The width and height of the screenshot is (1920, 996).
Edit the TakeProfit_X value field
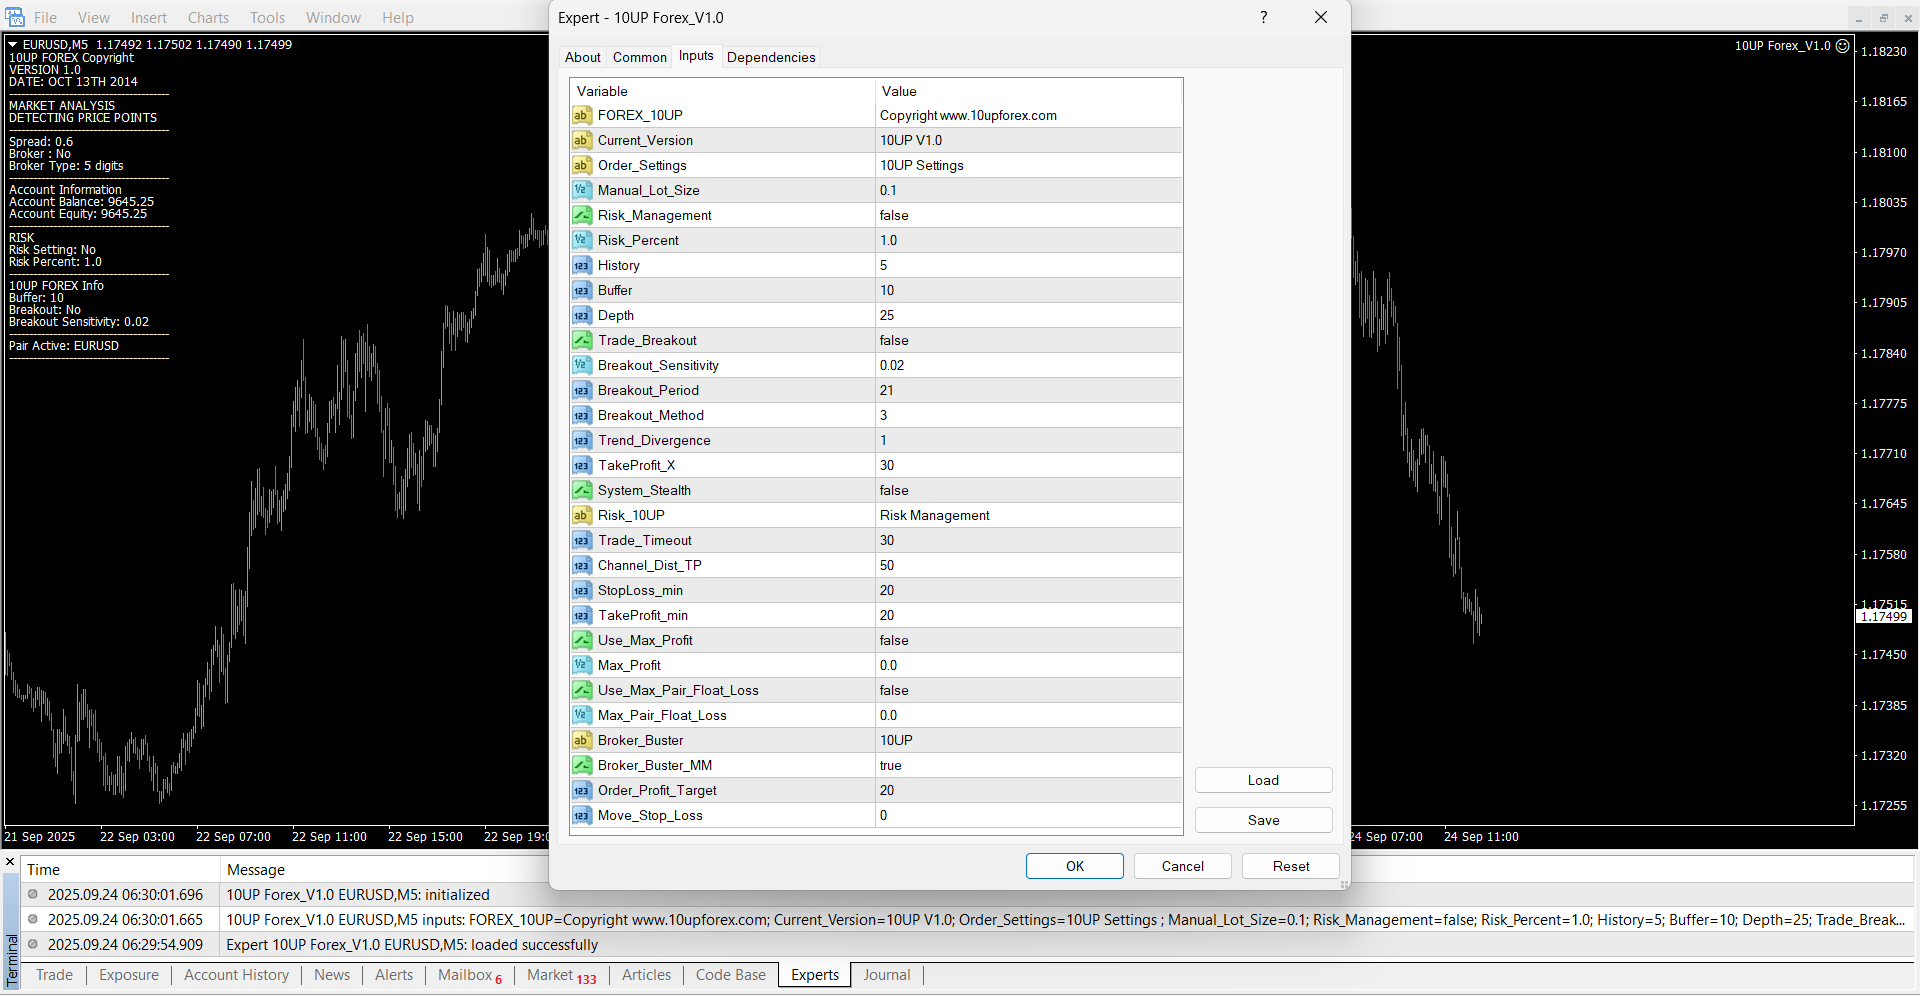[x=1028, y=465]
